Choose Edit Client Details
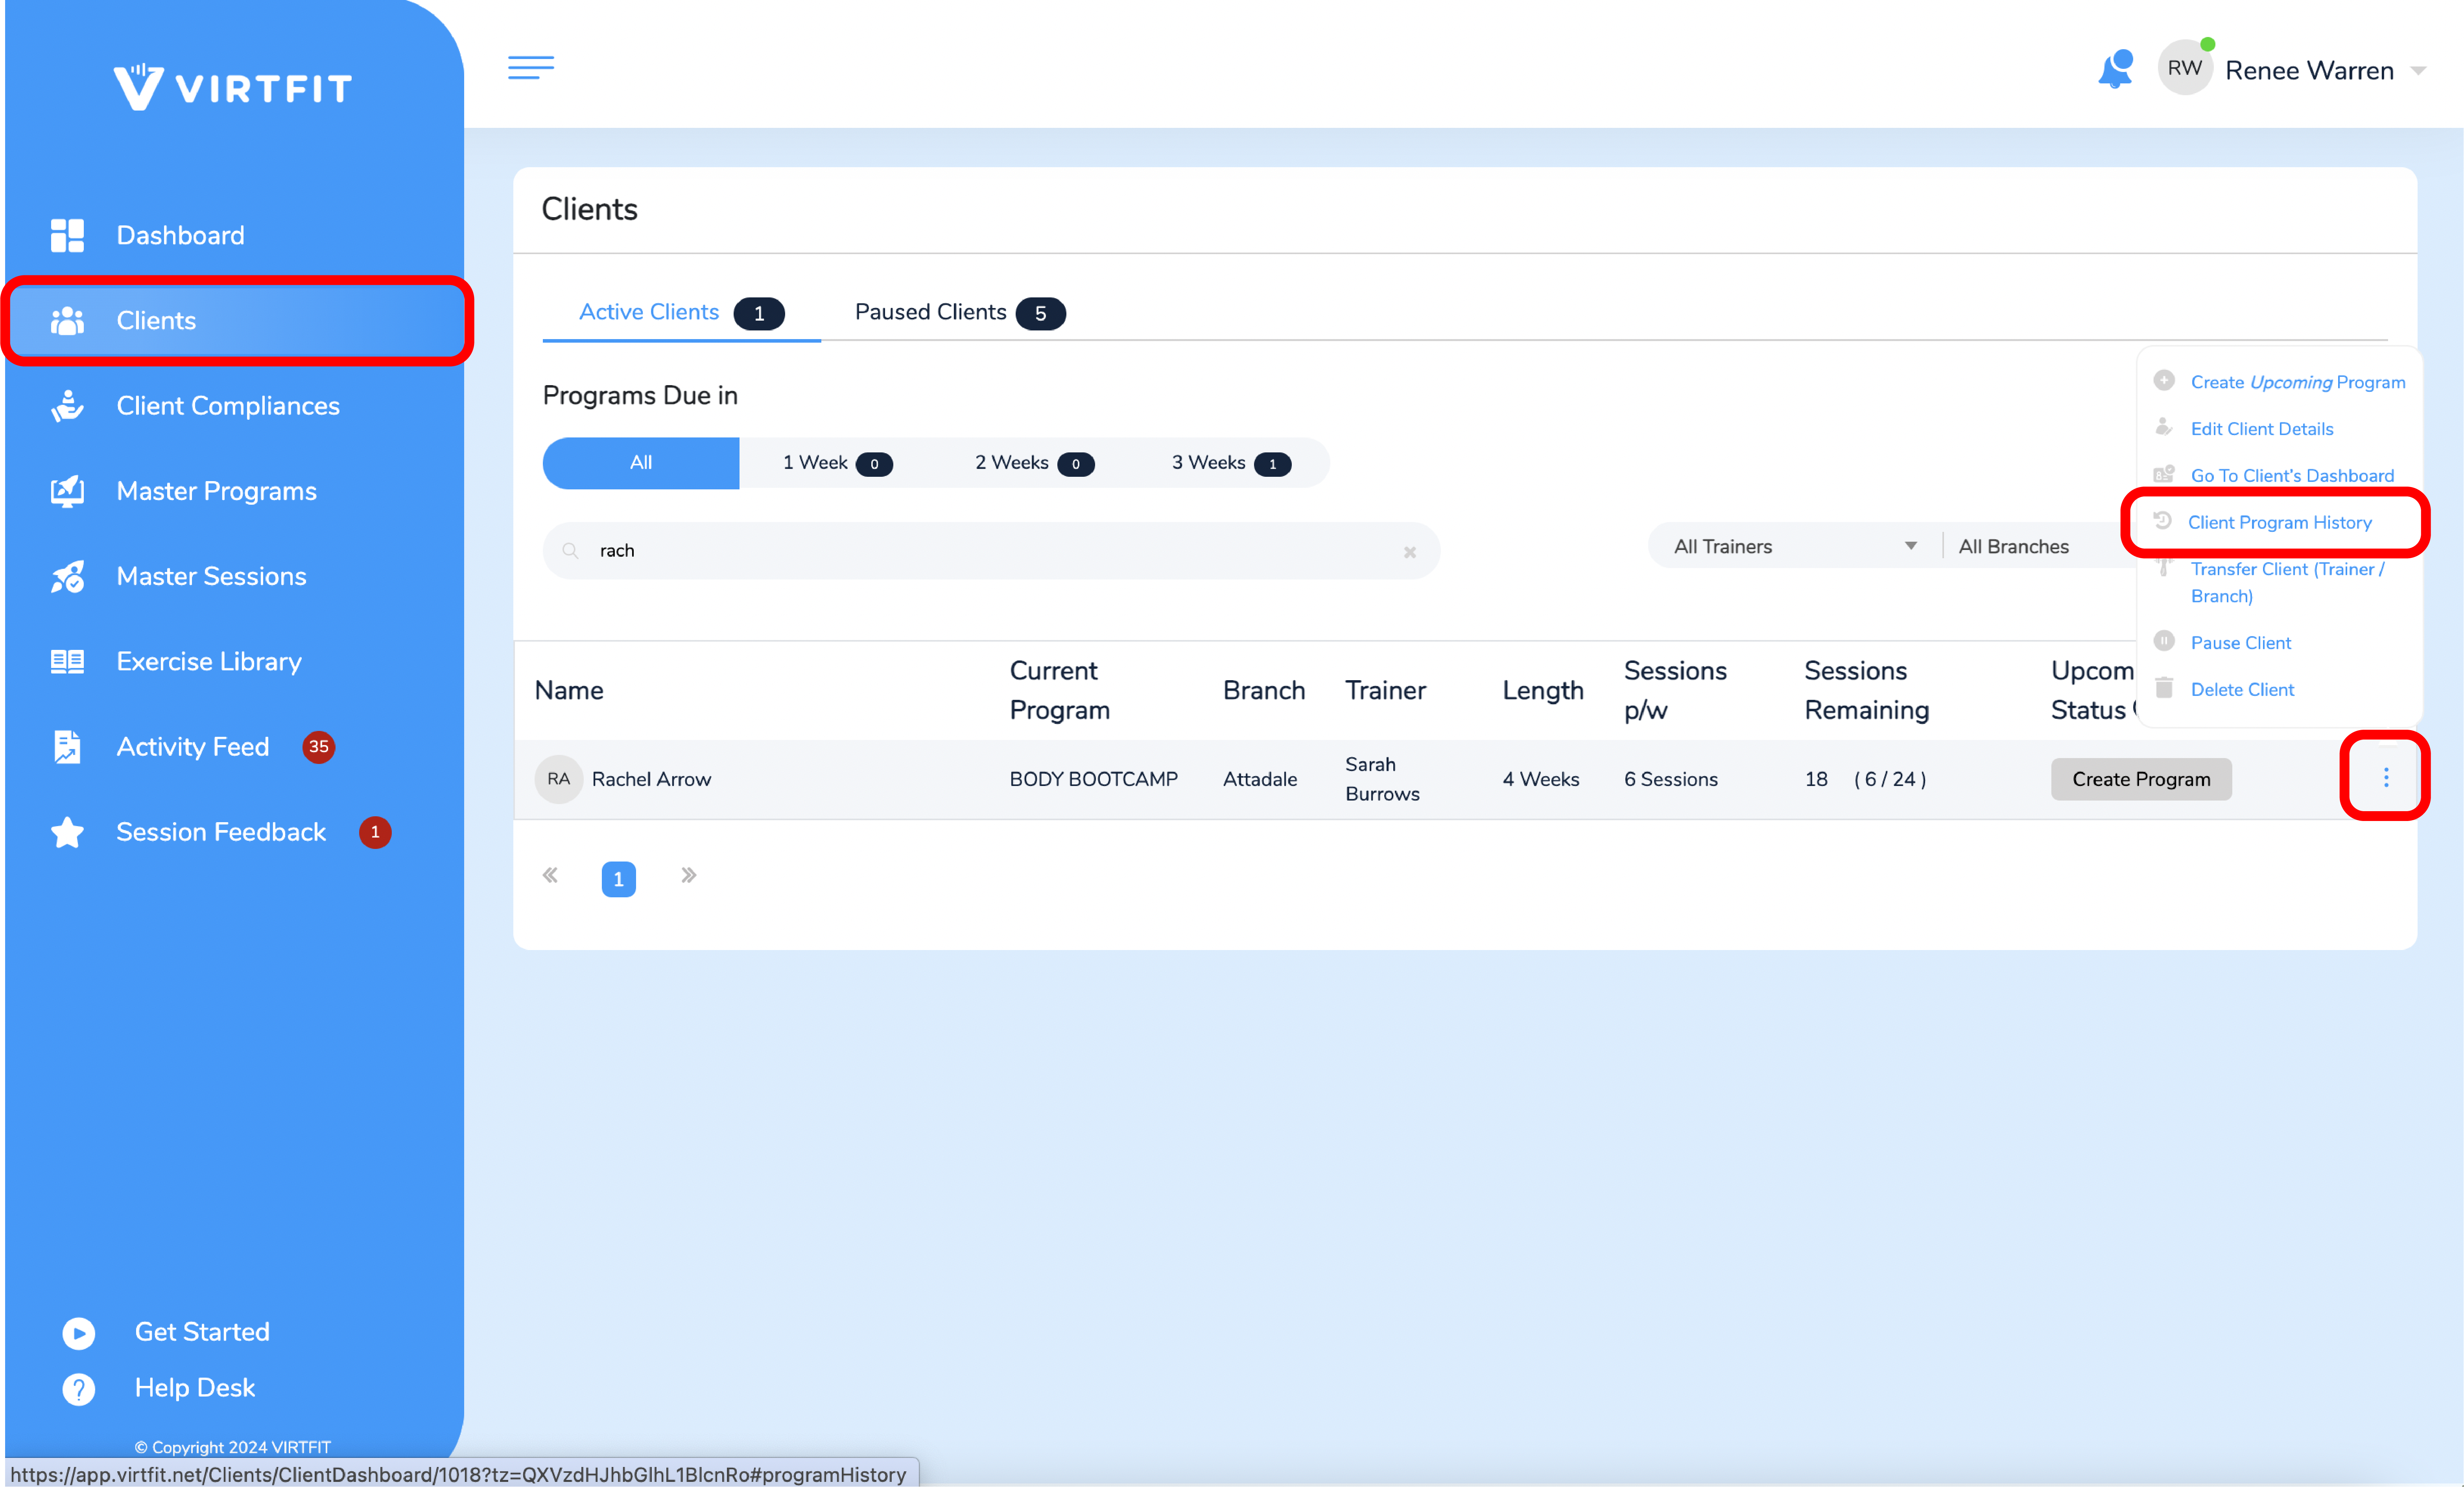This screenshot has height=1487, width=2464. click(x=2261, y=429)
